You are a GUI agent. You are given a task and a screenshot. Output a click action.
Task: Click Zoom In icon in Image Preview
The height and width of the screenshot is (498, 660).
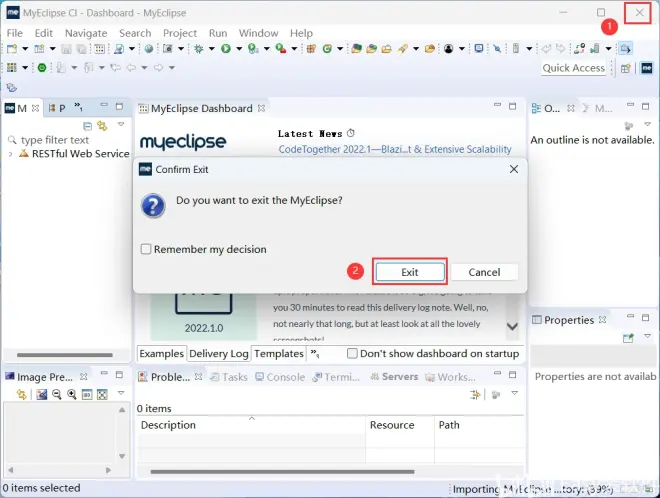72,394
